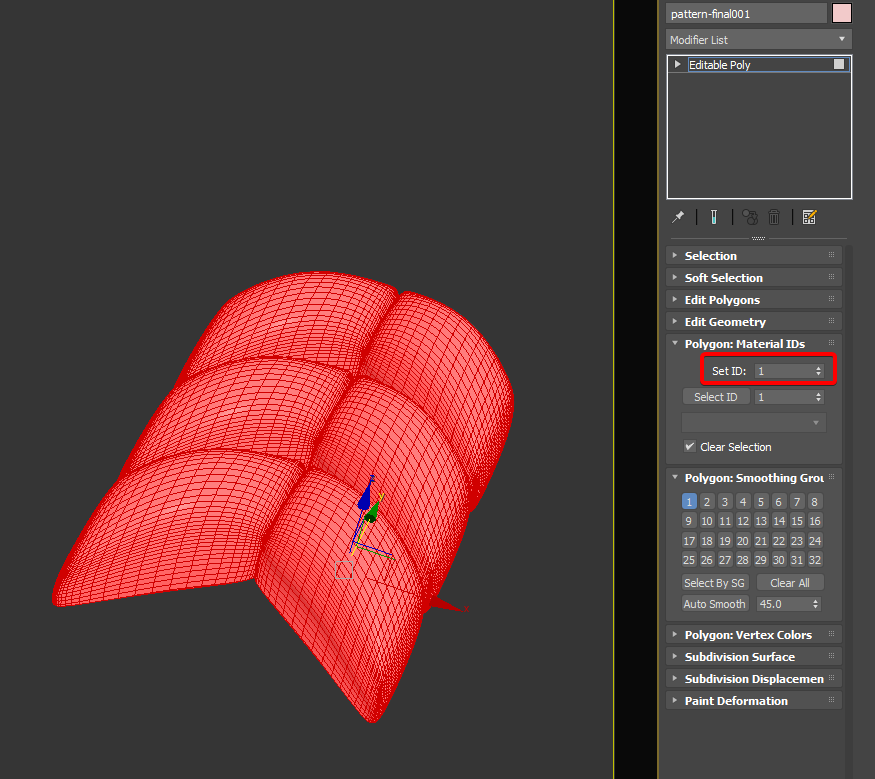The image size is (875, 779).
Task: Click the Selection rollout grip handle
Action: click(831, 256)
